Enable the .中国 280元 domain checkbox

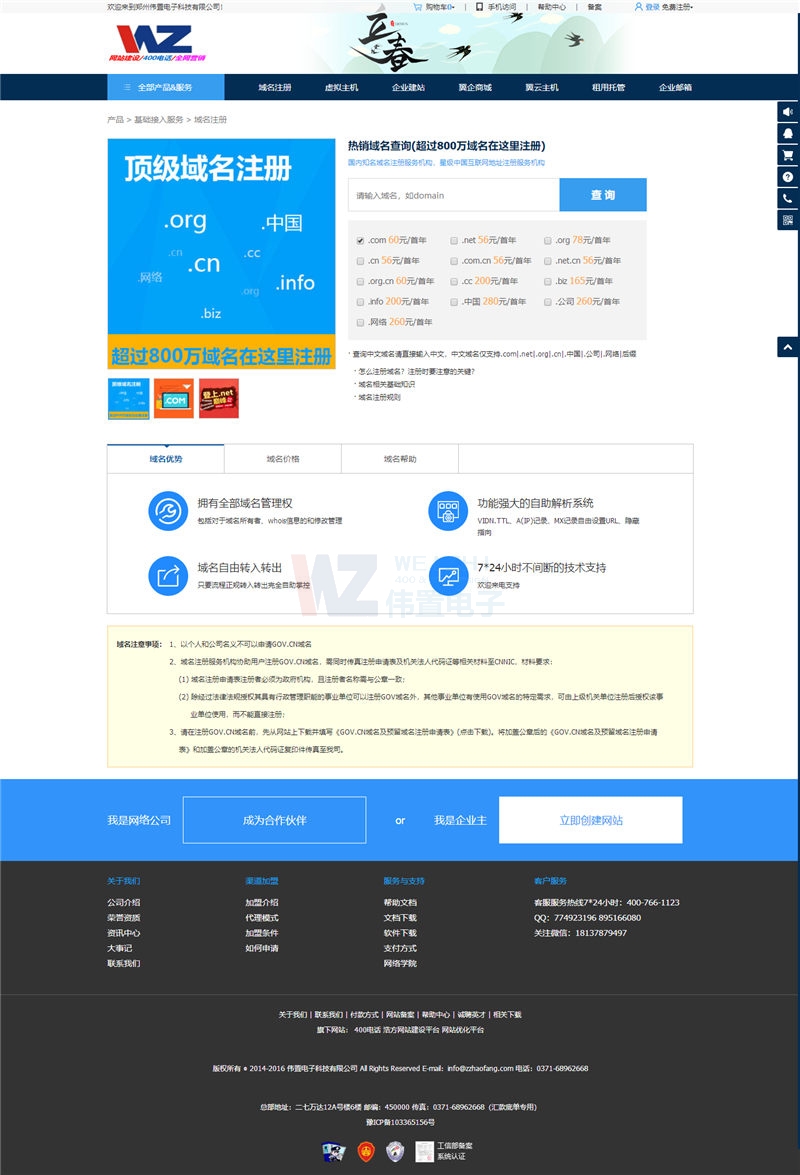454,302
